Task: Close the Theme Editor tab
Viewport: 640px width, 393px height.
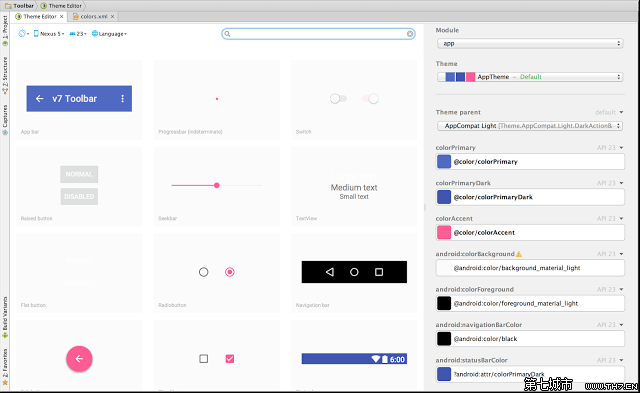Action: point(61,16)
